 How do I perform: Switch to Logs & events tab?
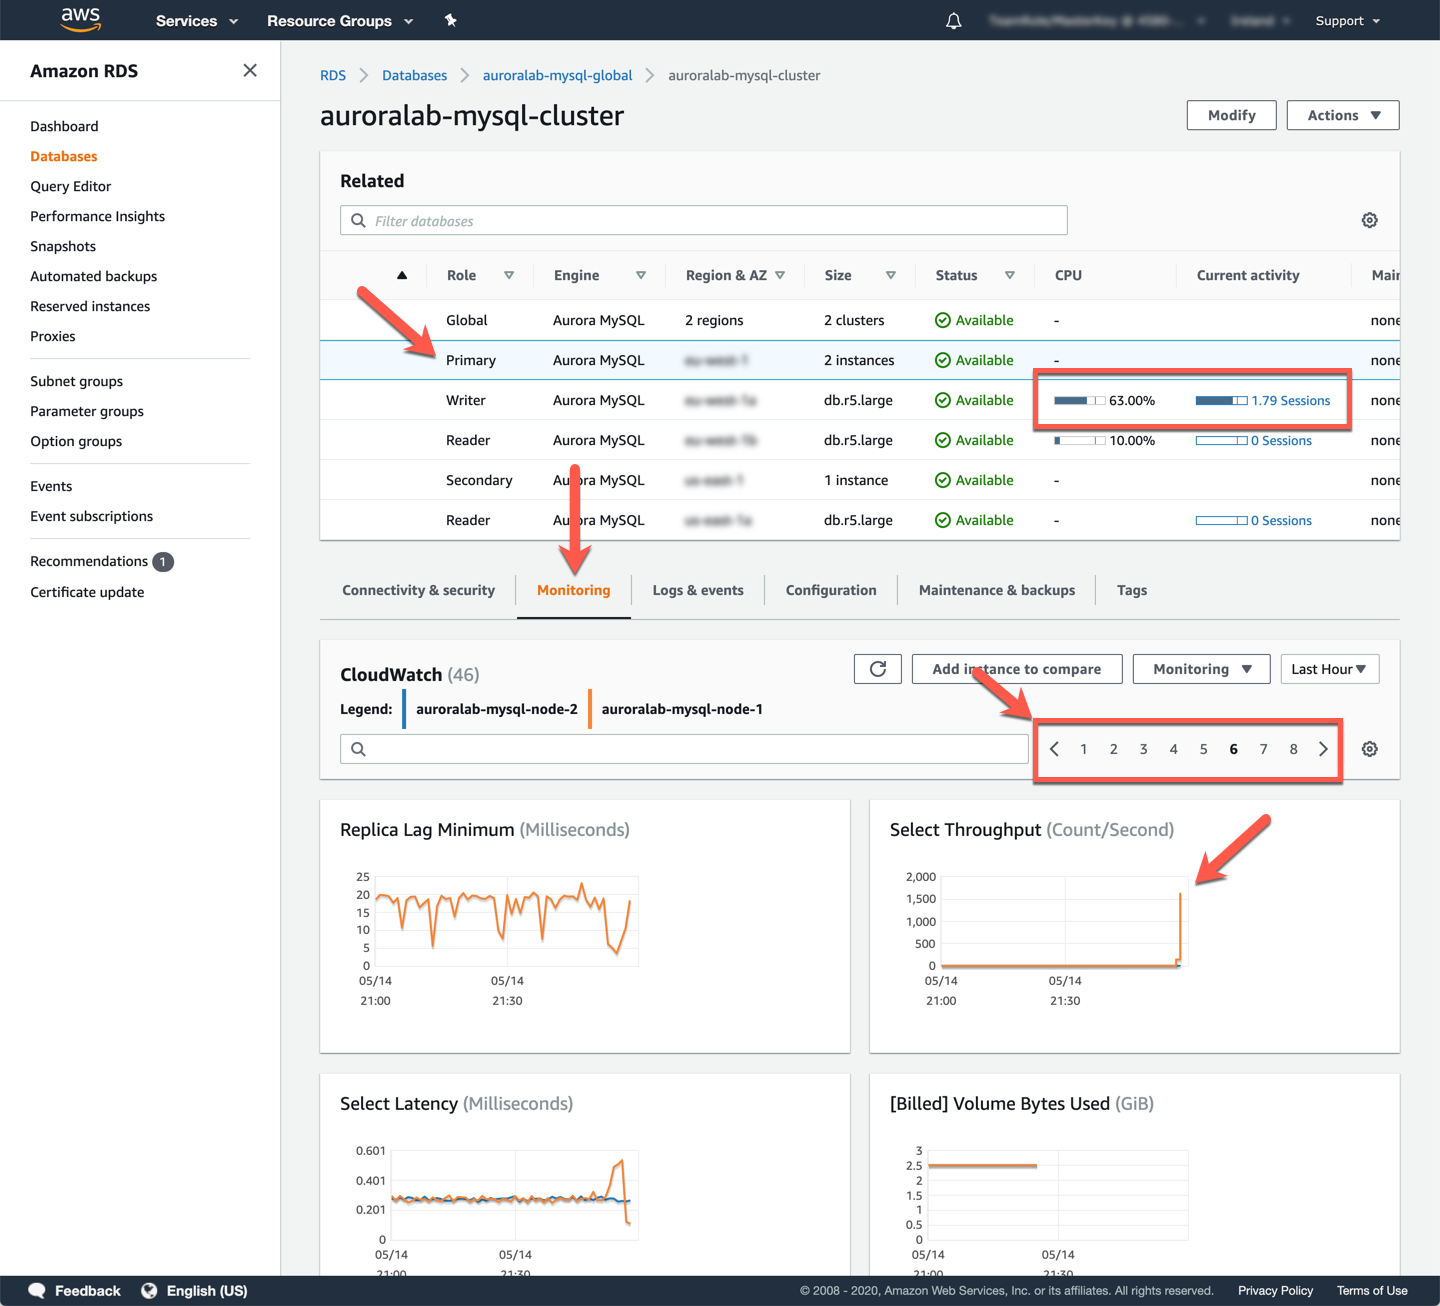pyautogui.click(x=698, y=590)
